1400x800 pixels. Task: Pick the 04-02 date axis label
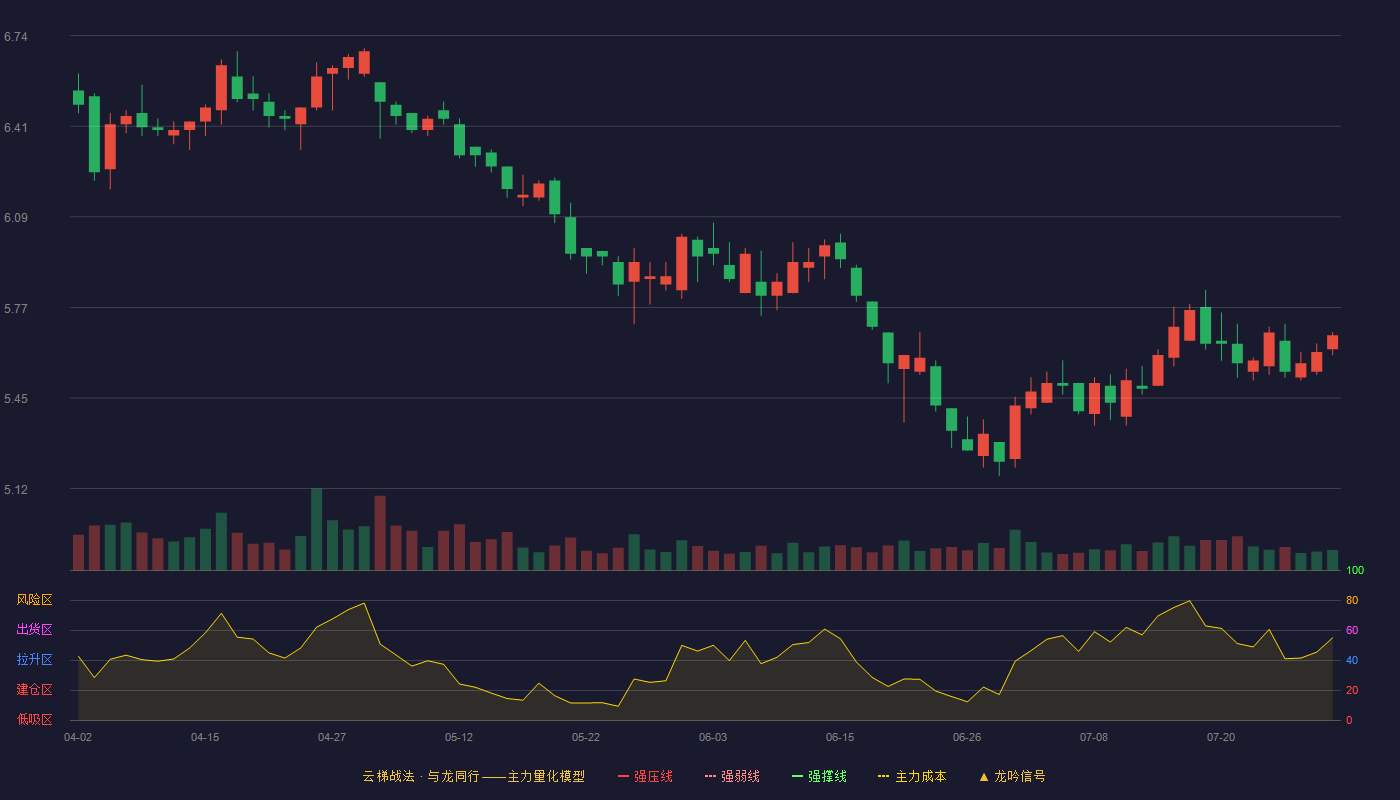click(78, 737)
